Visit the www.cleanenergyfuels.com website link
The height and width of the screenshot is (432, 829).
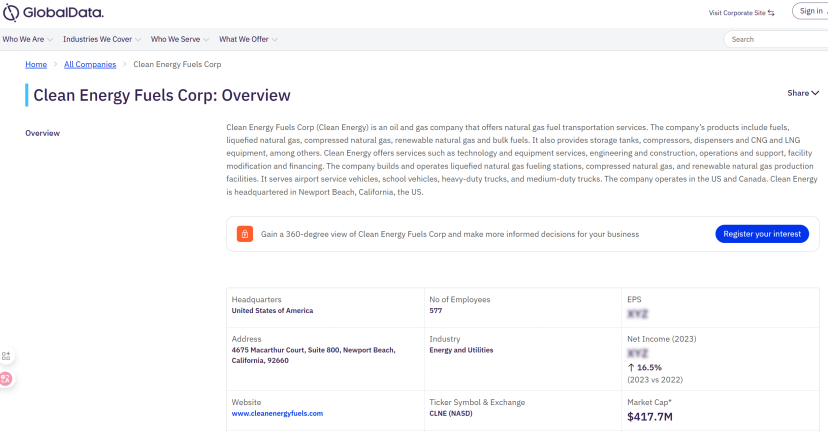coord(277,413)
